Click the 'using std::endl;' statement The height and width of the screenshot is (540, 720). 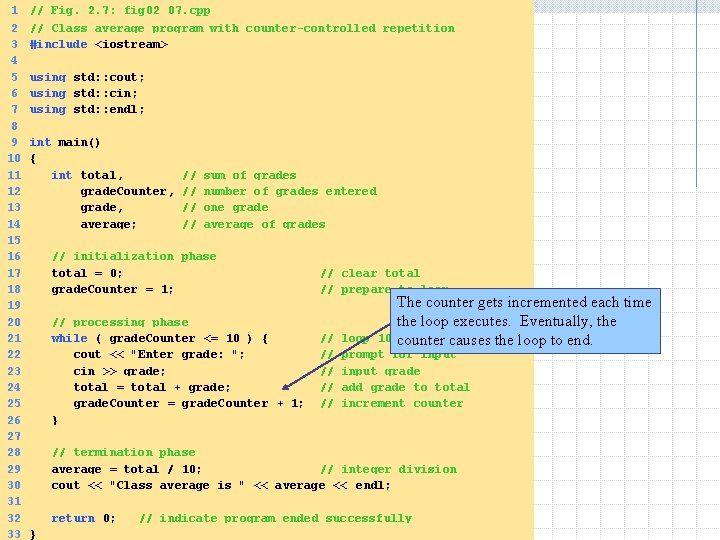click(87, 109)
